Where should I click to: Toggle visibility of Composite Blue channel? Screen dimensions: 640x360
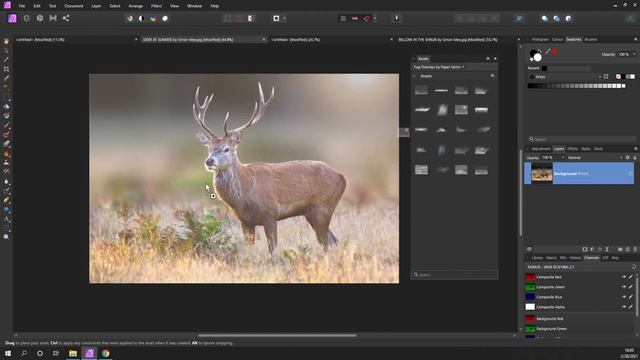(x=624, y=297)
